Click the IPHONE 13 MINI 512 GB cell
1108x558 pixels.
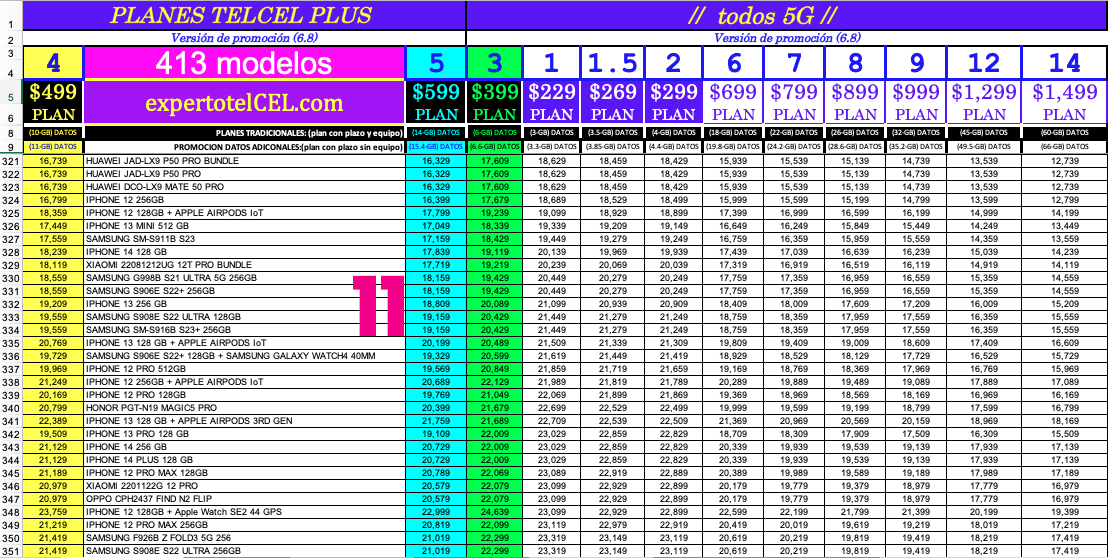click(244, 226)
